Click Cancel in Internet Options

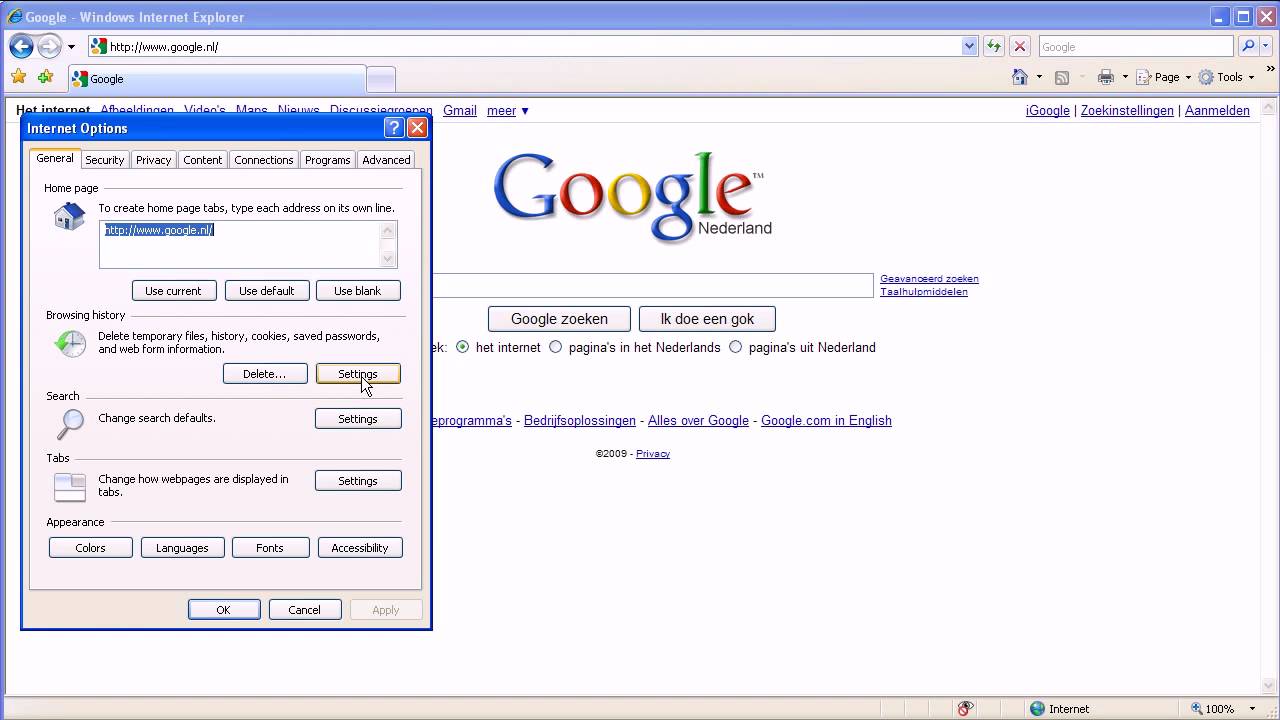coord(305,610)
